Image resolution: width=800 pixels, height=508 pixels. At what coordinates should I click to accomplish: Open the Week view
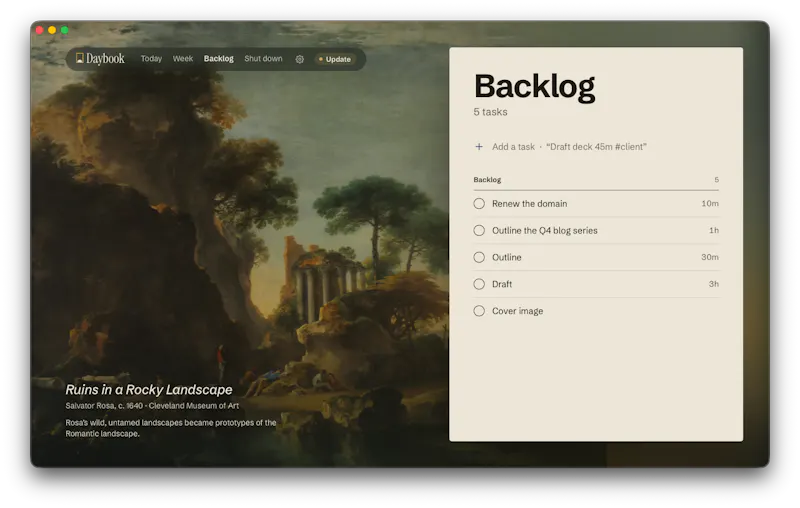tap(183, 59)
